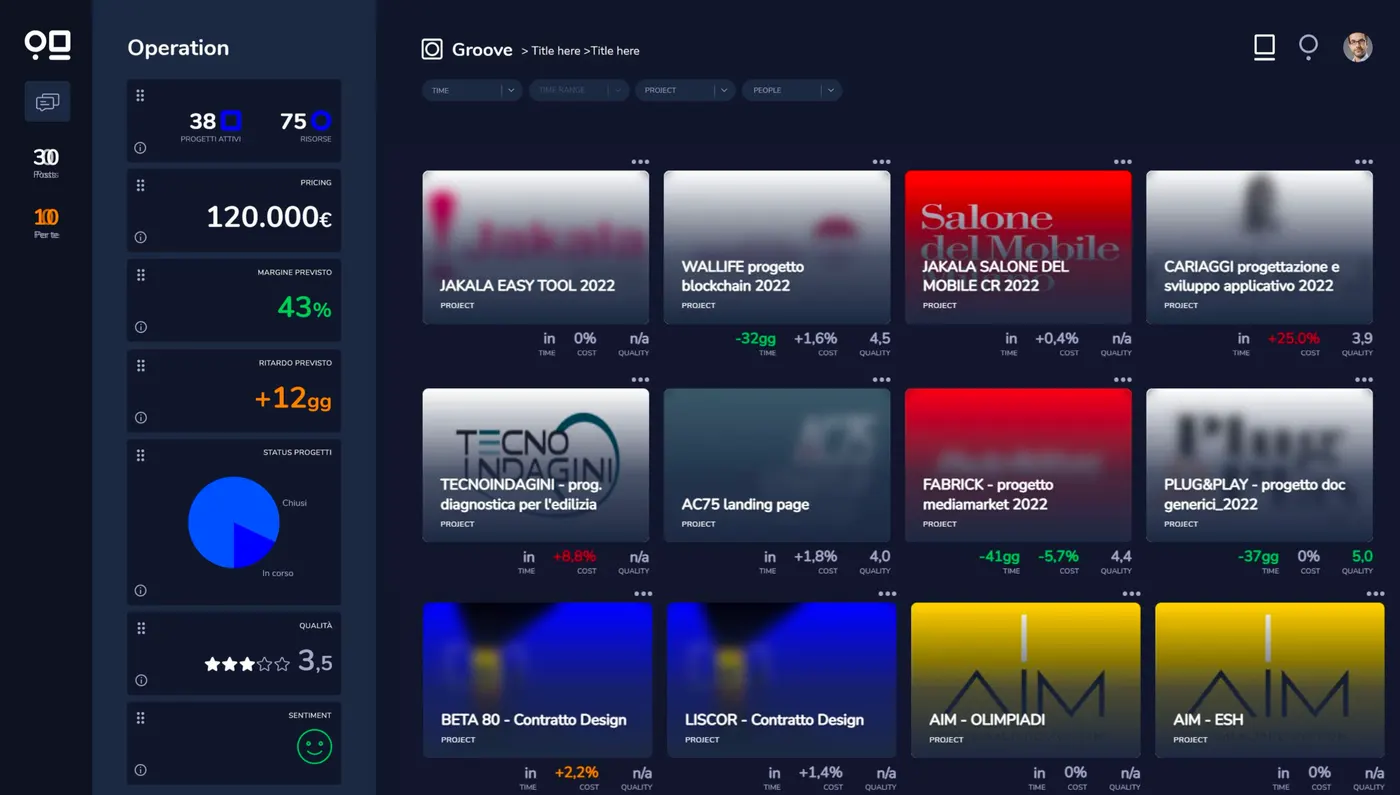Screen dimensions: 1400x795
Task: Open the LISCOR - Contratto Design card
Action: [x=781, y=680]
